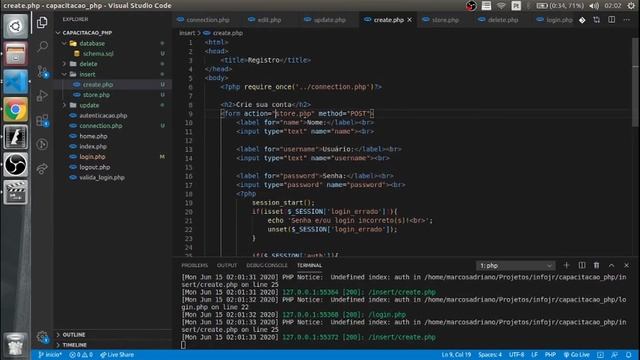This screenshot has width=640, height=360.
Task: Expand the TIMELINE section
Action: coord(74,345)
